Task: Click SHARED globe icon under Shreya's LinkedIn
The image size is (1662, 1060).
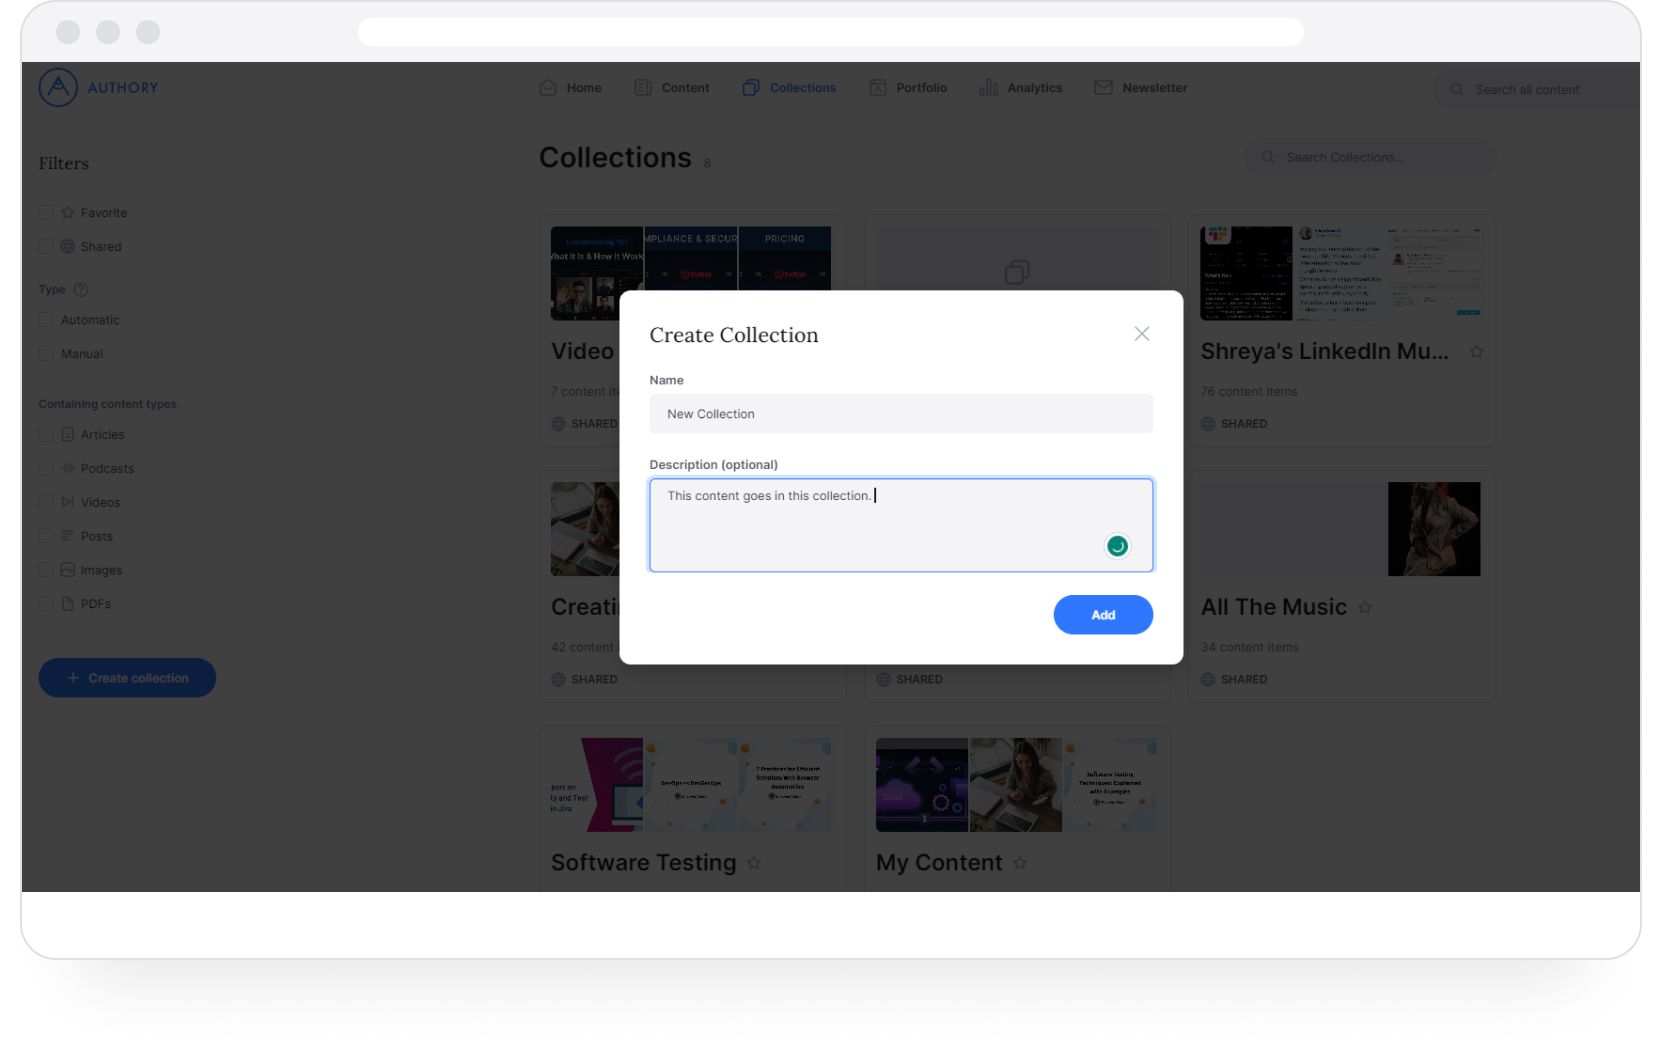Action: 1208,424
